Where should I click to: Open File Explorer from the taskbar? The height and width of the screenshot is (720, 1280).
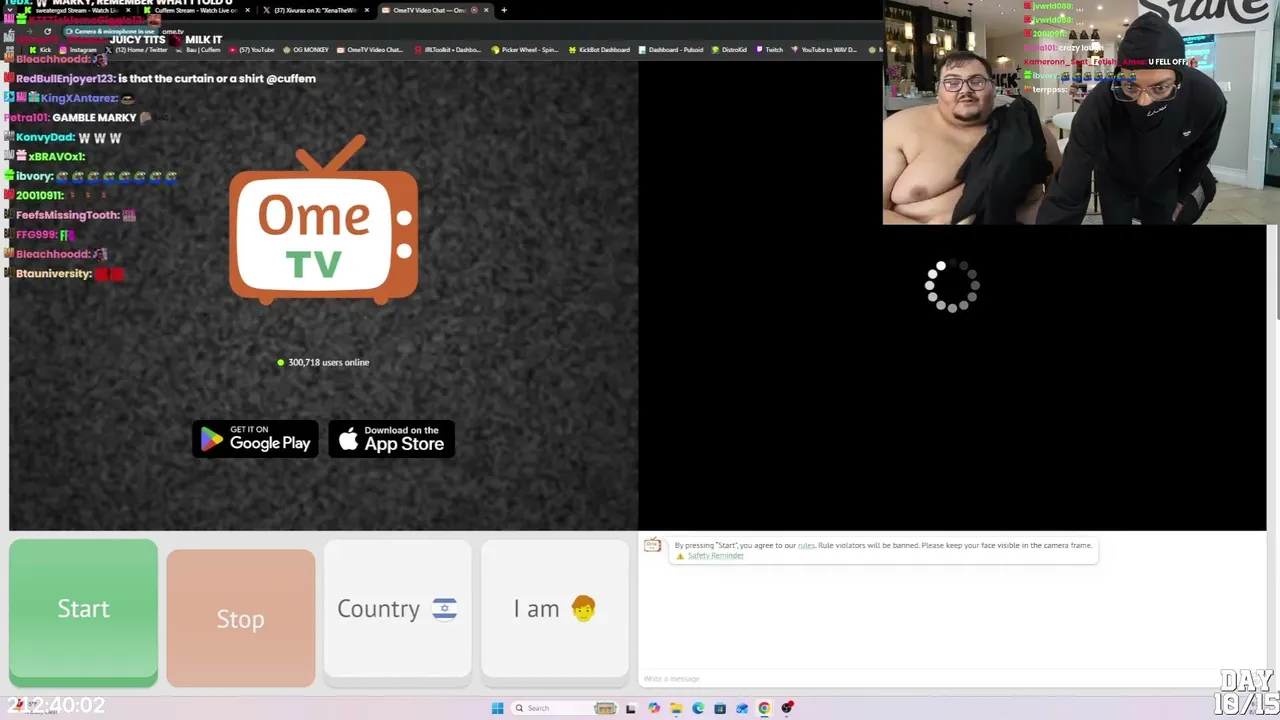676,708
